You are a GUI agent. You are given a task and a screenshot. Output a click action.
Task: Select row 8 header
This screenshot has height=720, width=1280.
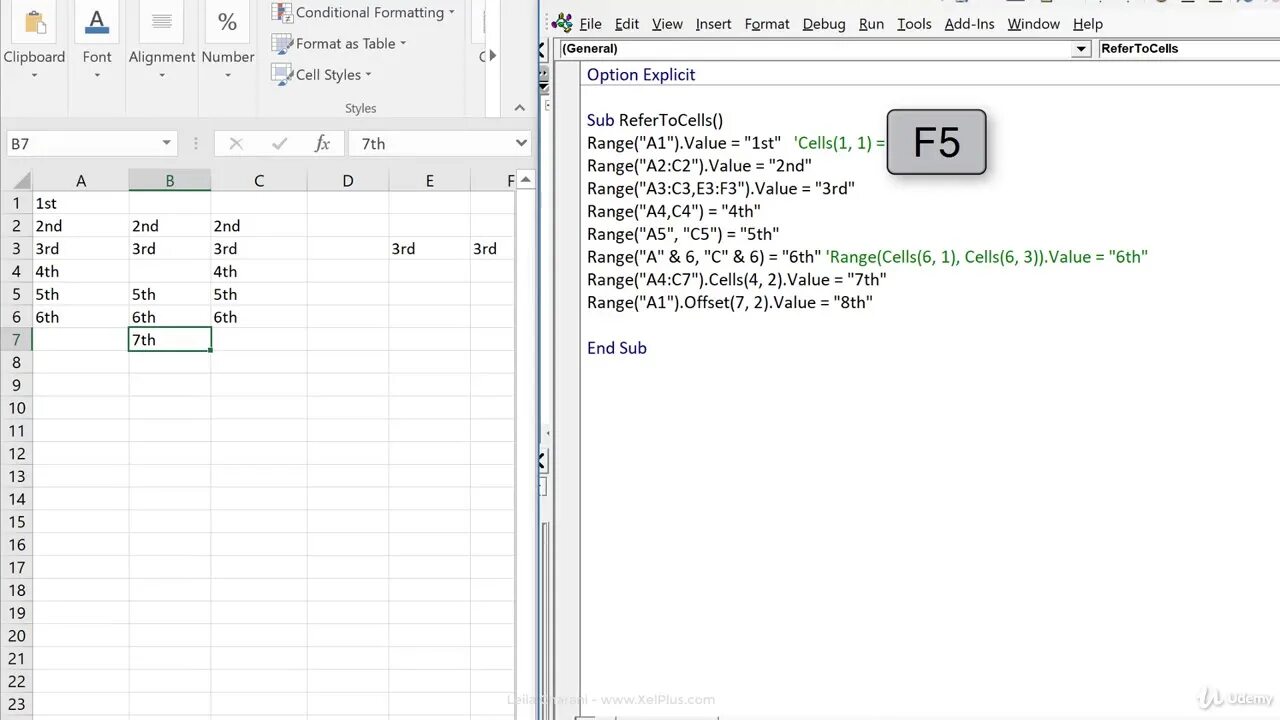tap(16, 362)
